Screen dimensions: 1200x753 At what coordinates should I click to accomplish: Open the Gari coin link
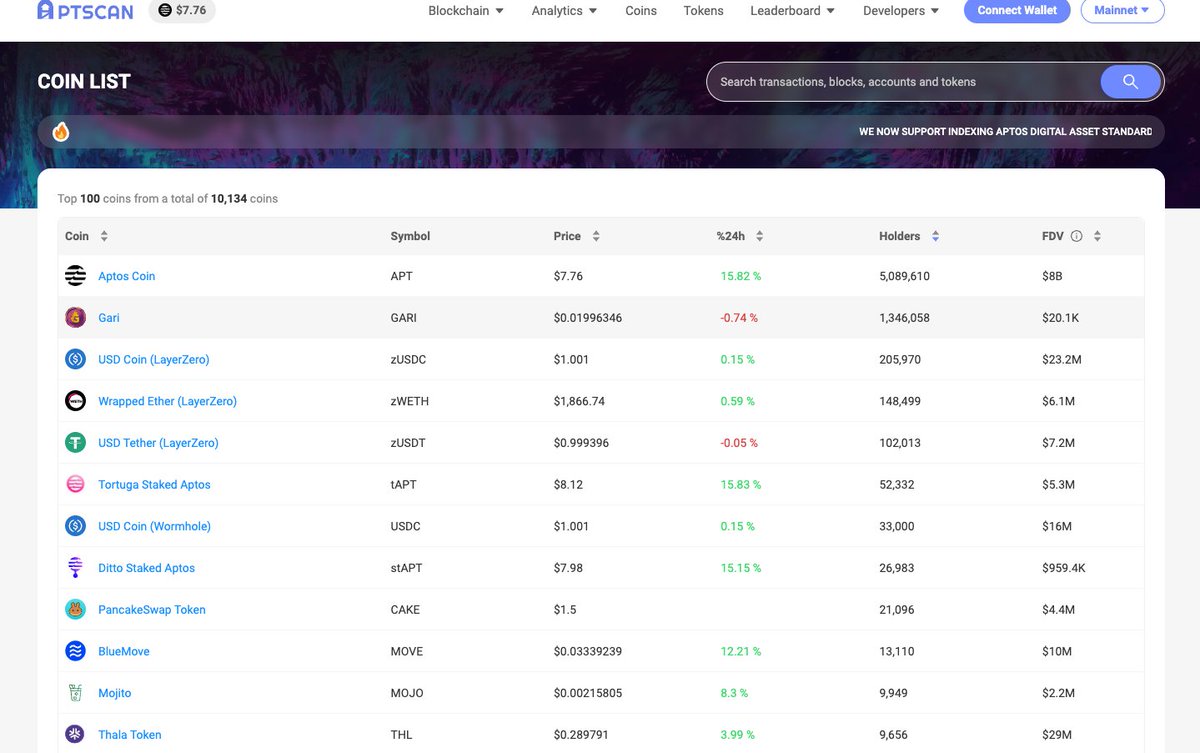[x=109, y=318]
